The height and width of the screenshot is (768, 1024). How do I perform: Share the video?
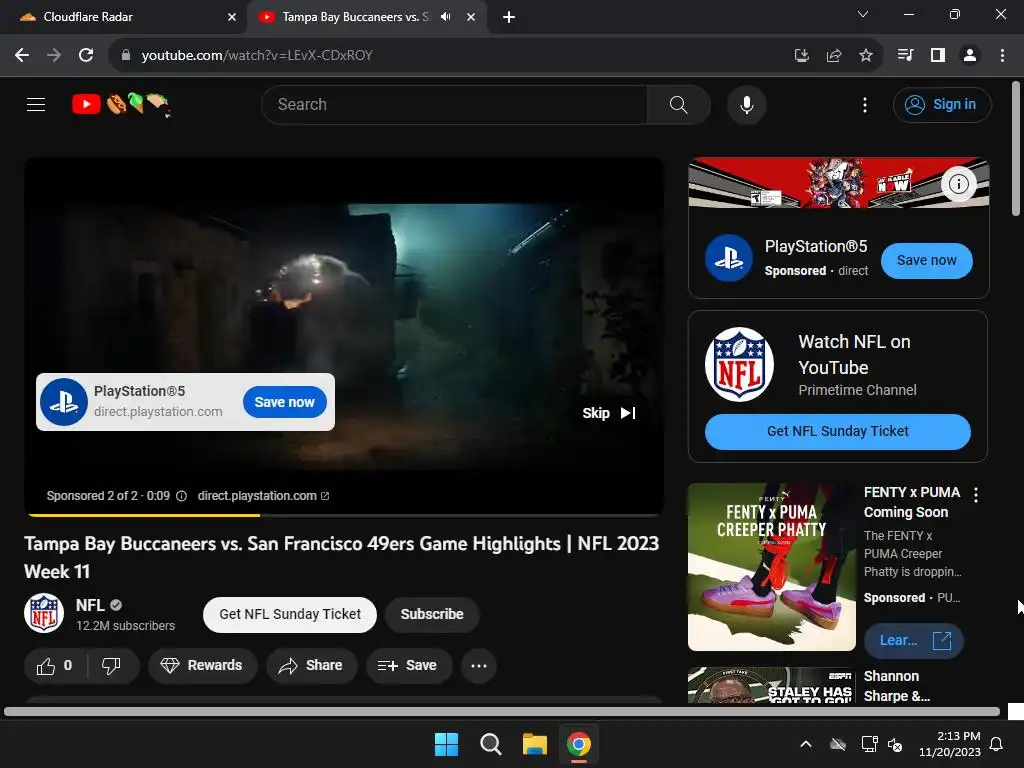pos(311,666)
